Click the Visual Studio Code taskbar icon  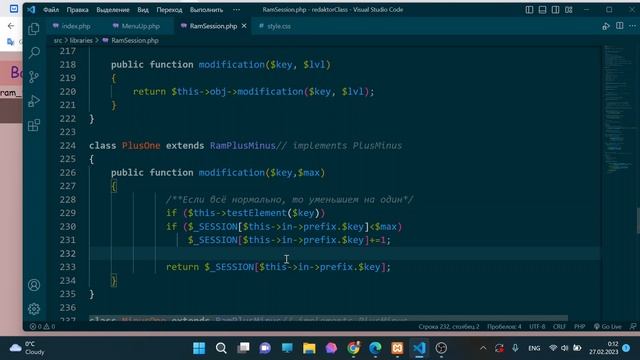coord(419,348)
